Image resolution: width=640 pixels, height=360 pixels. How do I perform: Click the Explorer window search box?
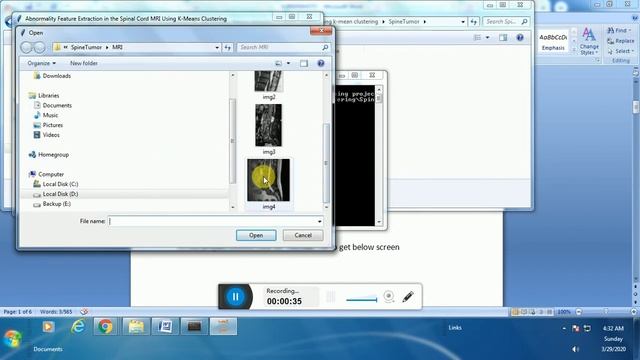click(506, 22)
